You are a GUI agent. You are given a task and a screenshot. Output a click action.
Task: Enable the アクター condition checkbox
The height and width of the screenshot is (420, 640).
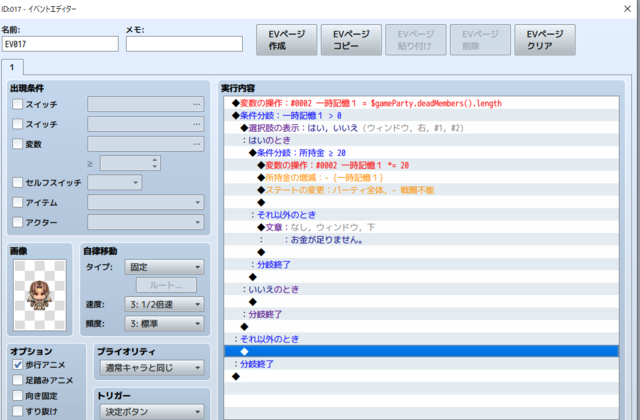pos(18,222)
